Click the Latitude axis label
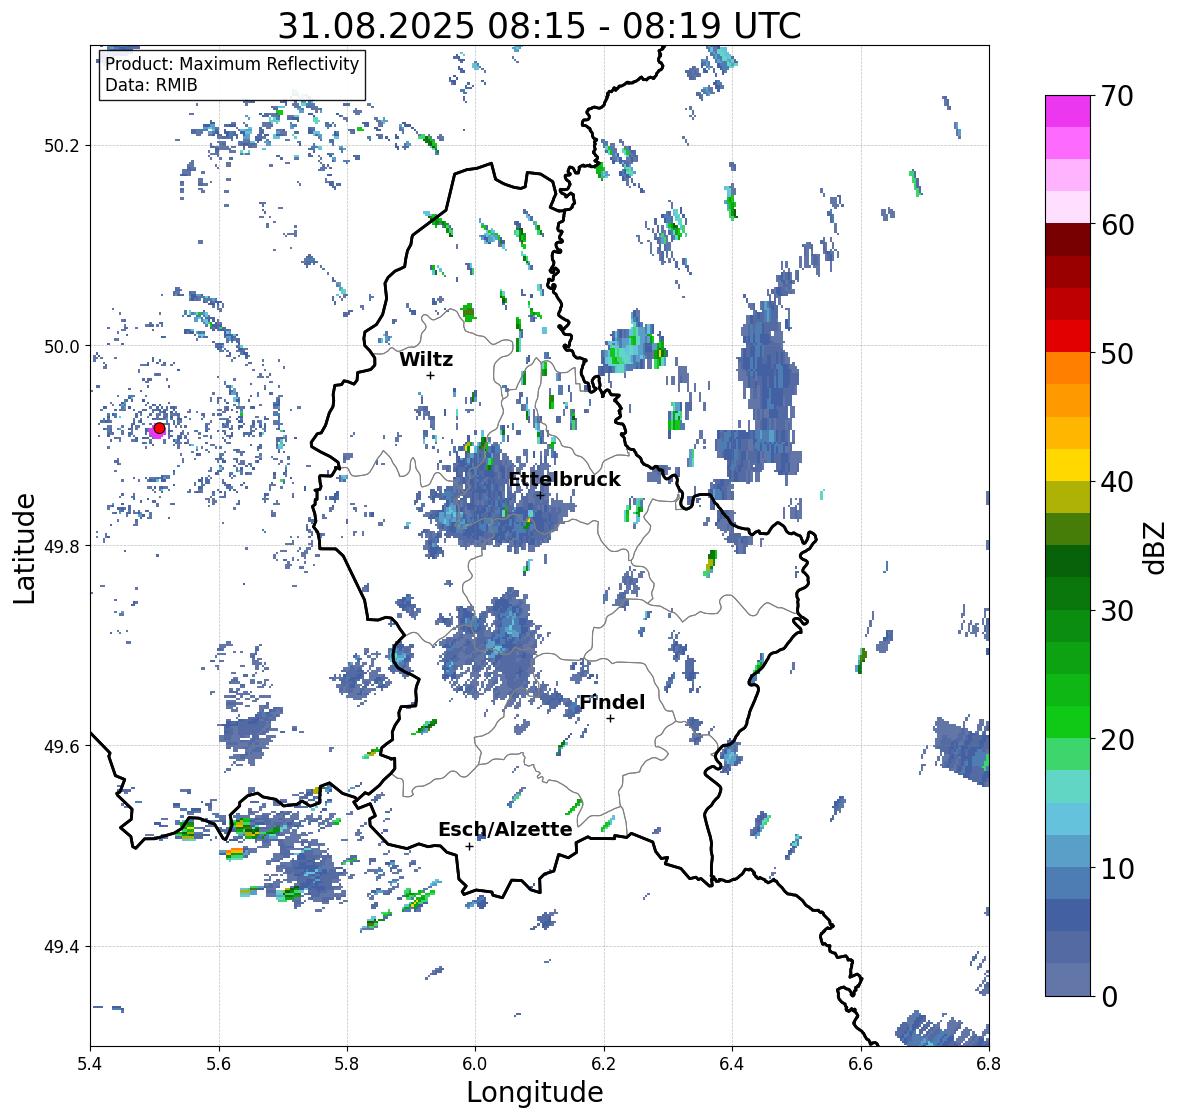 pos(25,548)
